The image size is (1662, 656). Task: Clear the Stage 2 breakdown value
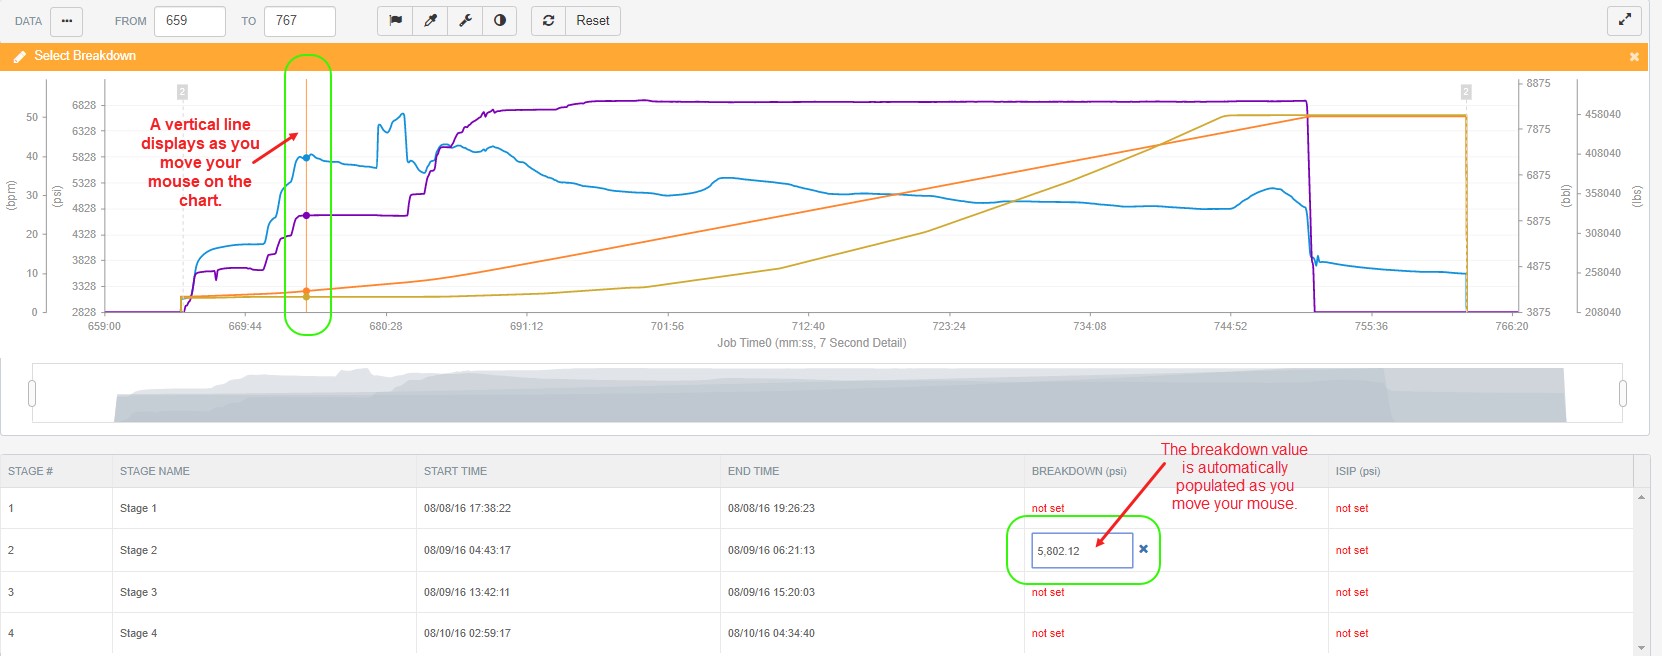[x=1144, y=549]
